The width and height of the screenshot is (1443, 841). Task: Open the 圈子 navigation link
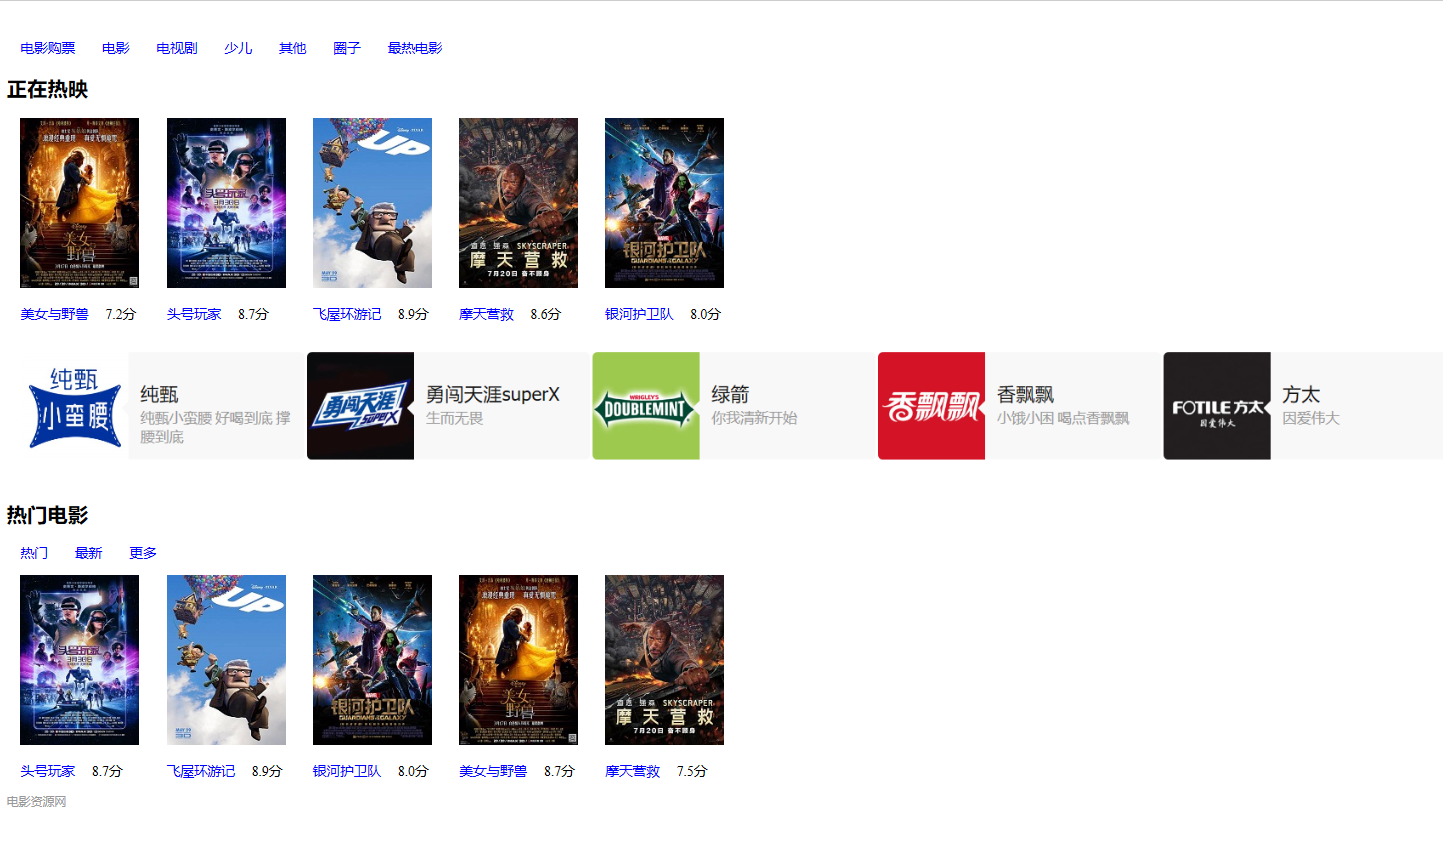[347, 48]
